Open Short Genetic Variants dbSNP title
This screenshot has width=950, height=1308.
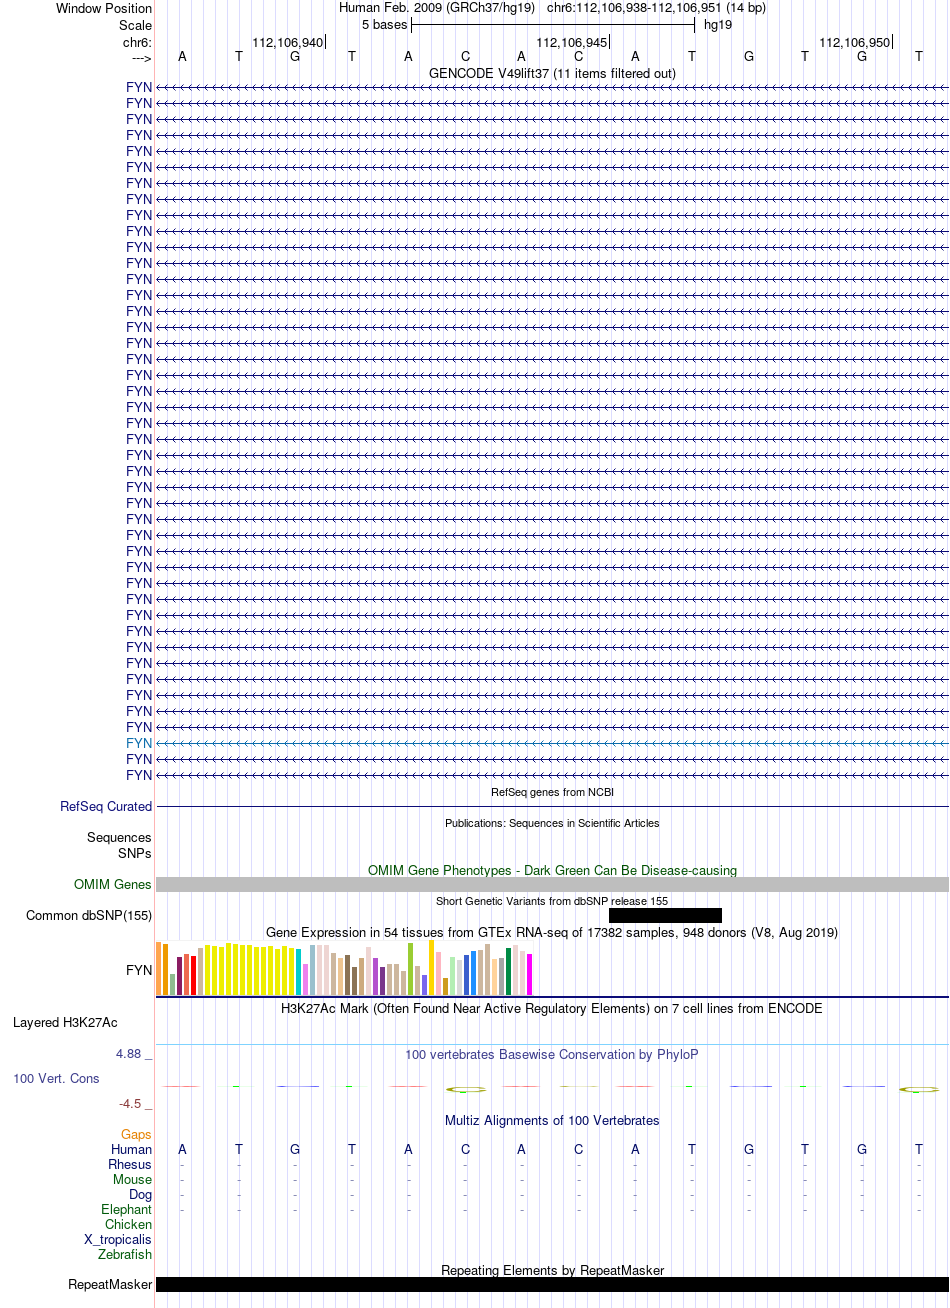click(x=552, y=901)
